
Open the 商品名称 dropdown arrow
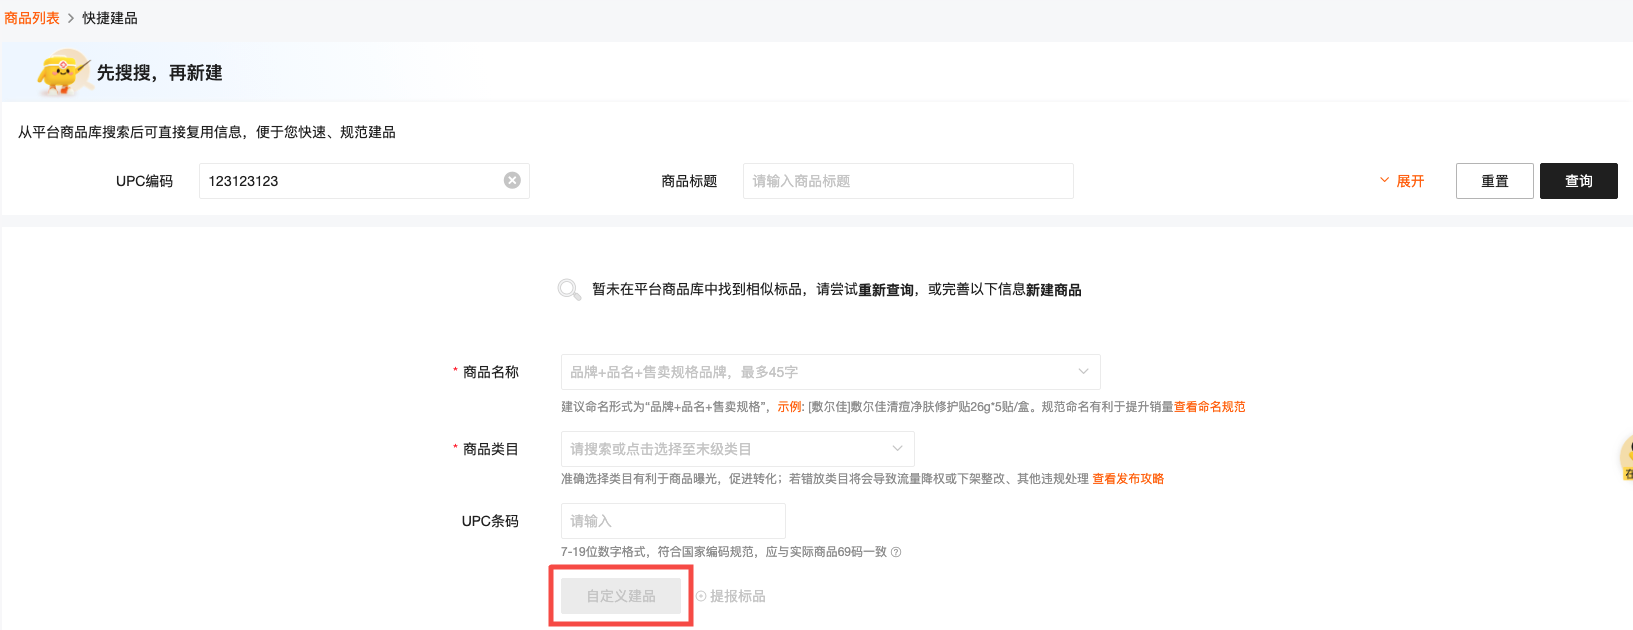1083,372
